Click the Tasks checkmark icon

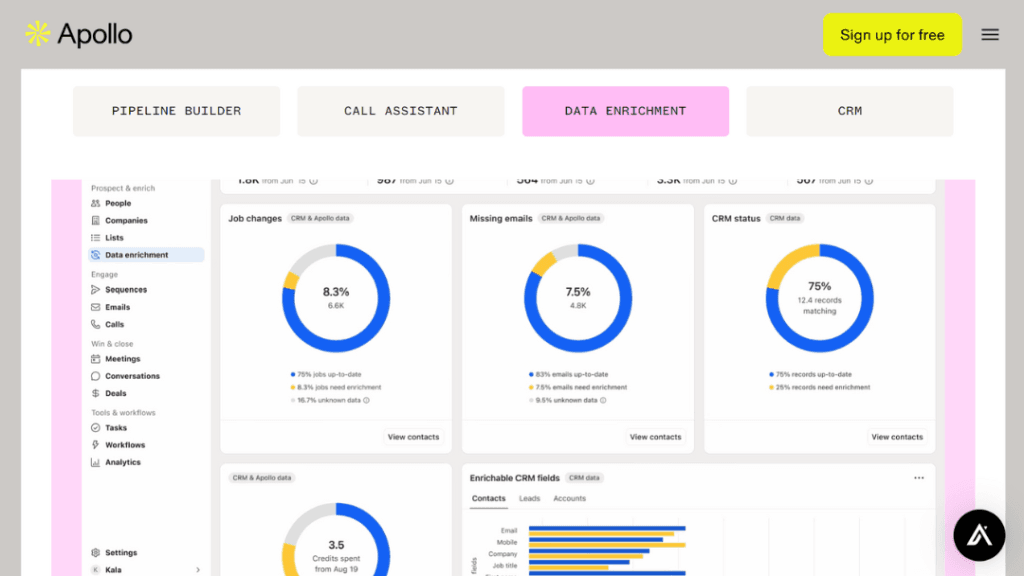click(95, 428)
